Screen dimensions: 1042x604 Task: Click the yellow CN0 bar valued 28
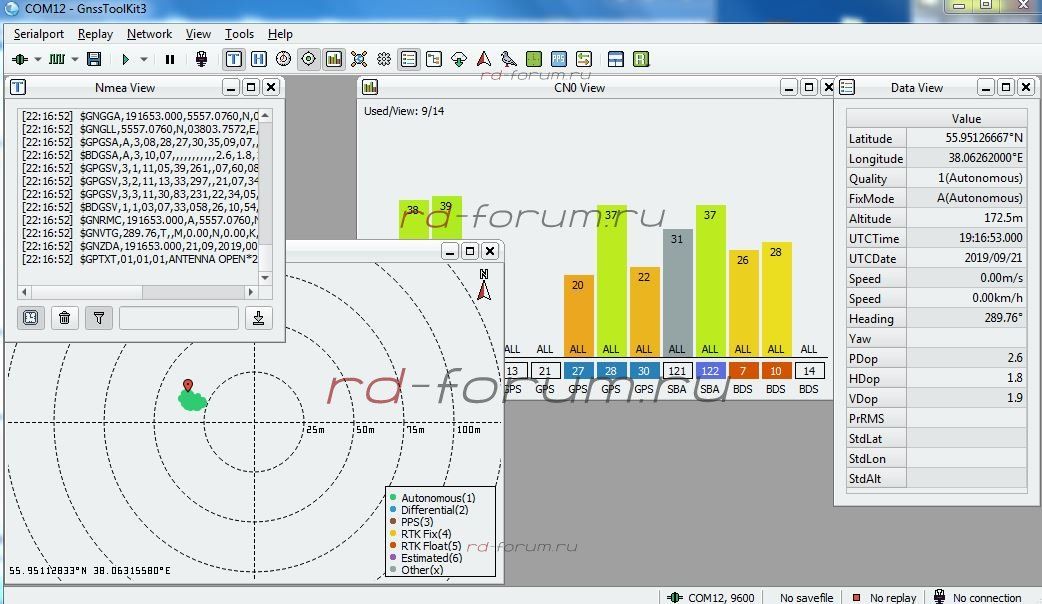coord(776,299)
